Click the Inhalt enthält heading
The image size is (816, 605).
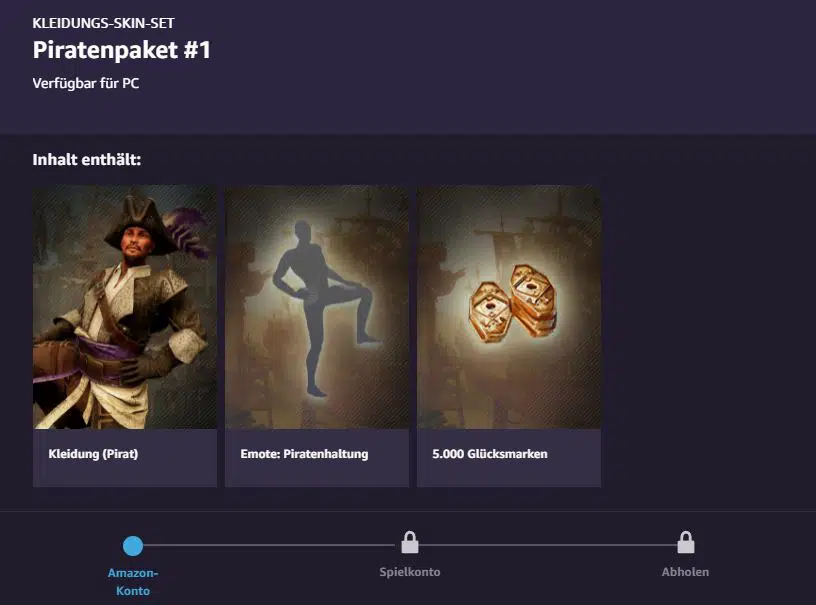(x=86, y=159)
